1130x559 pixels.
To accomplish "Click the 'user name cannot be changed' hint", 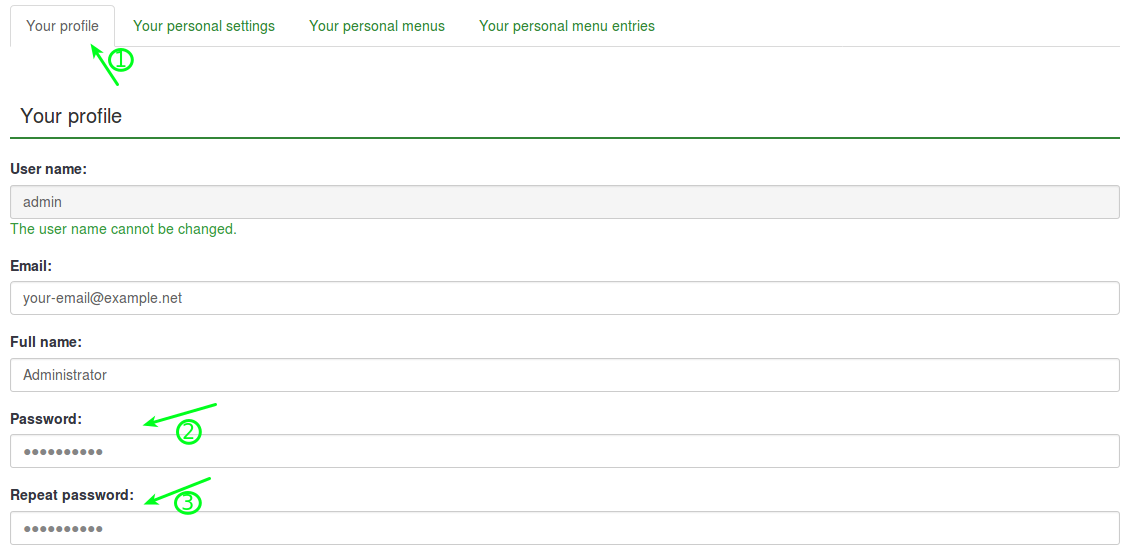I will [123, 229].
